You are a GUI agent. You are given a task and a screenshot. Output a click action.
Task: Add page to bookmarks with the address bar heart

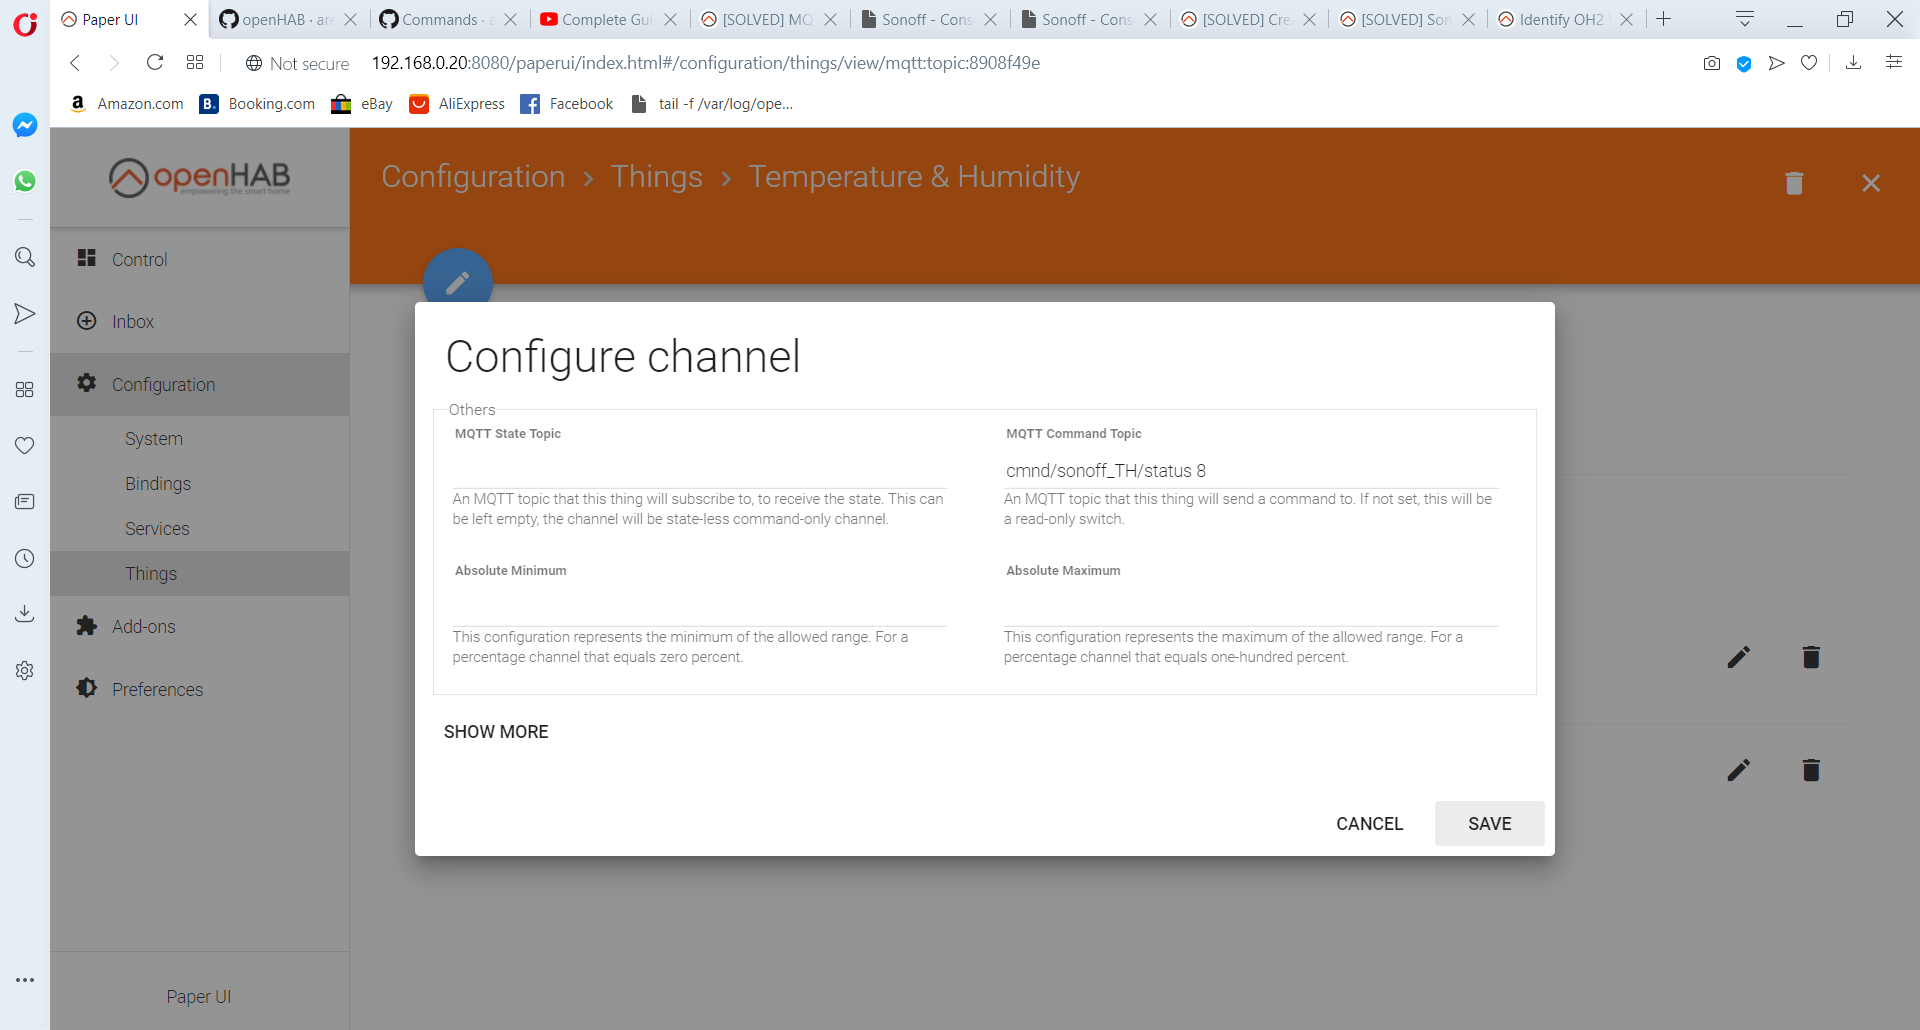[1809, 63]
